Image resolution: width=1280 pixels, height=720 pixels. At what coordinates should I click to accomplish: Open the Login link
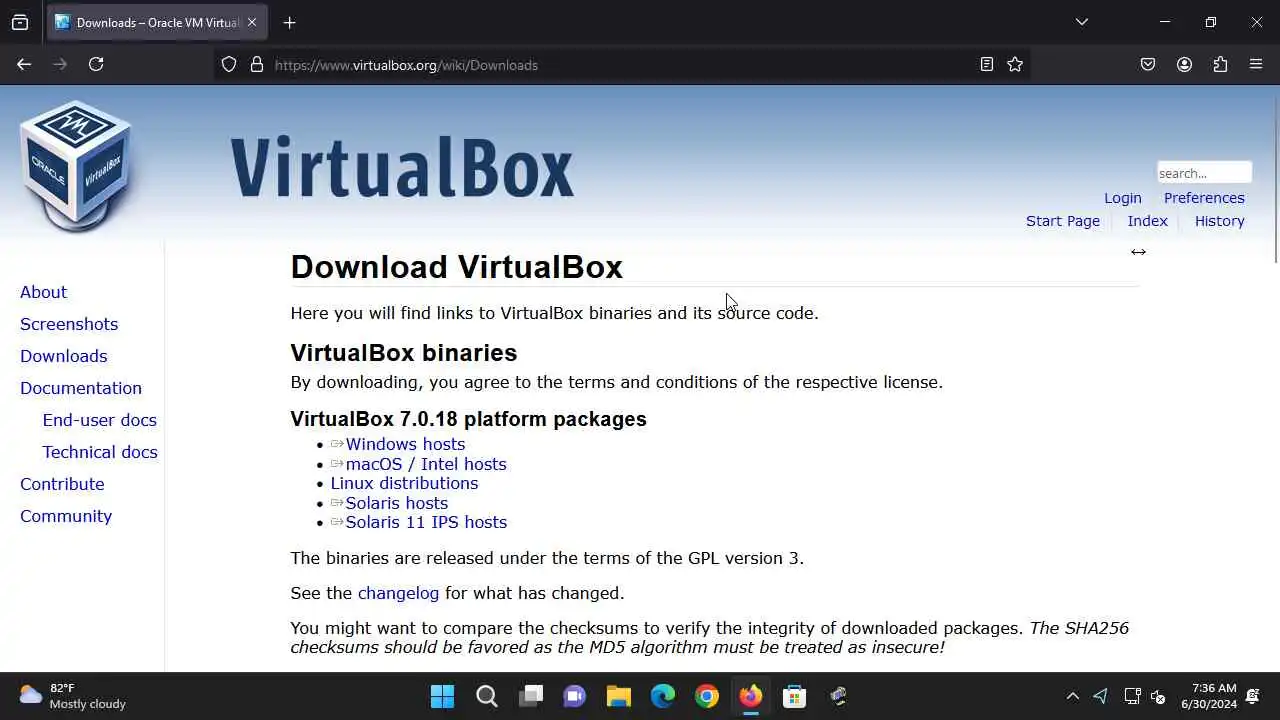pos(1122,198)
